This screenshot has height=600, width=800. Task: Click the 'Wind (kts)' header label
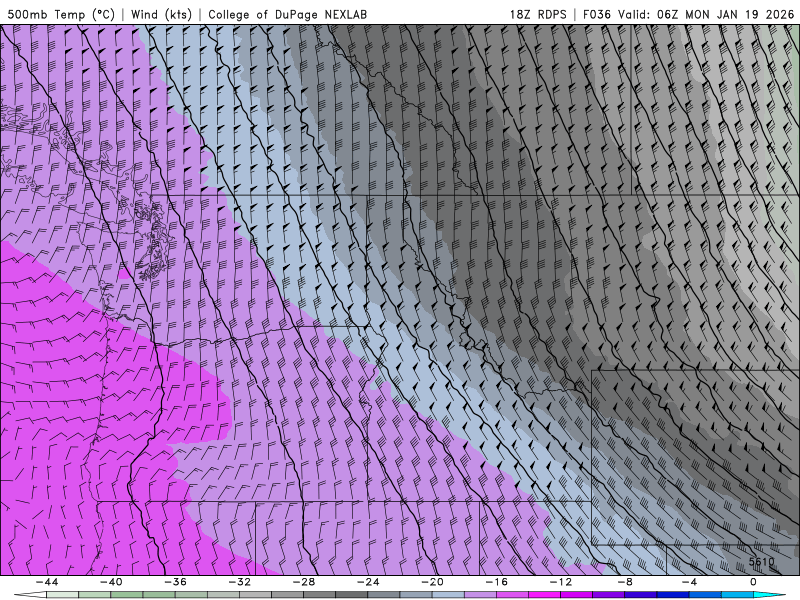pyautogui.click(x=161, y=14)
